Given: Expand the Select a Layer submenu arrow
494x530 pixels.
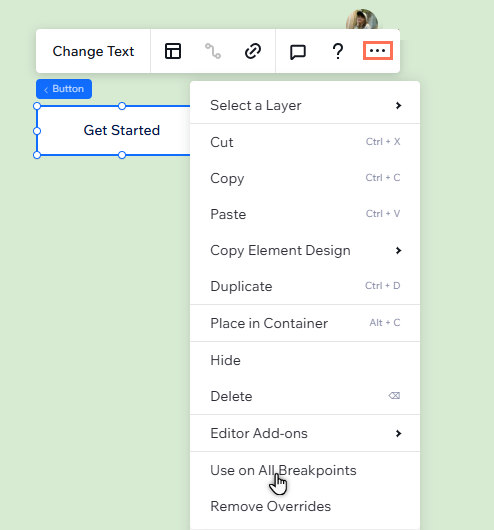Looking at the screenshot, I should (399, 105).
